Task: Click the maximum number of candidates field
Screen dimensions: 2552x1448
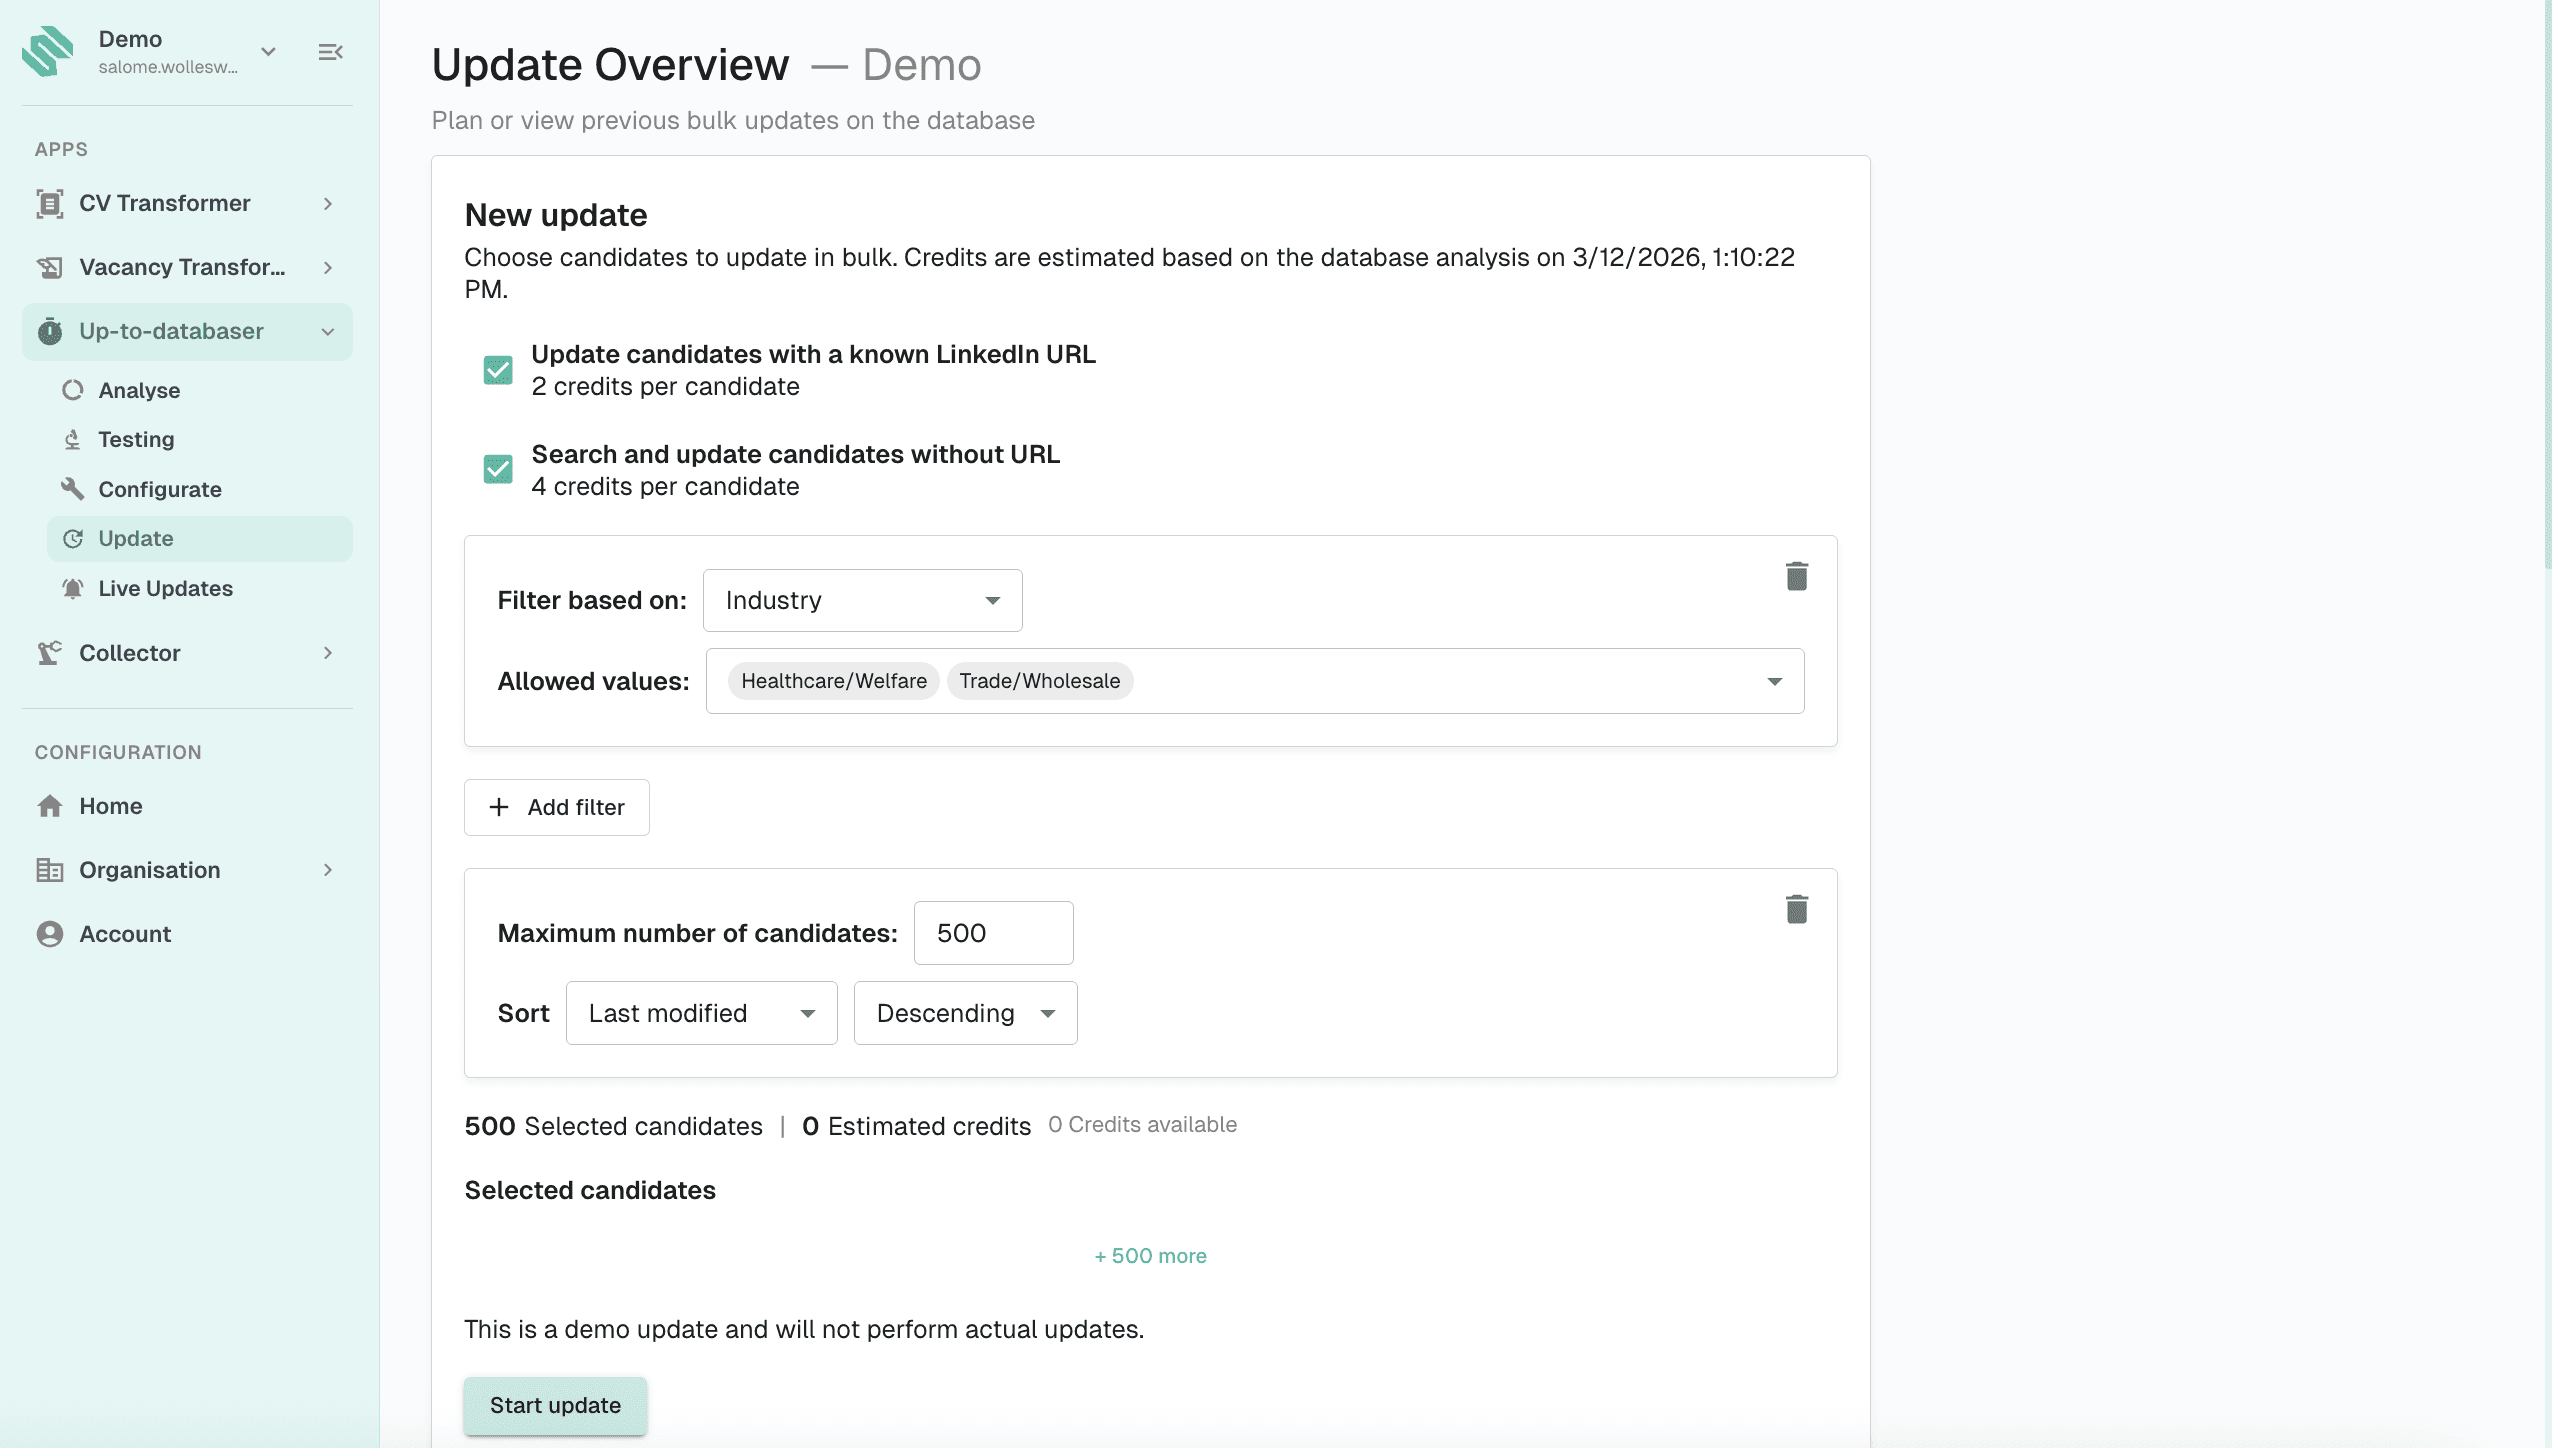Action: click(x=993, y=934)
